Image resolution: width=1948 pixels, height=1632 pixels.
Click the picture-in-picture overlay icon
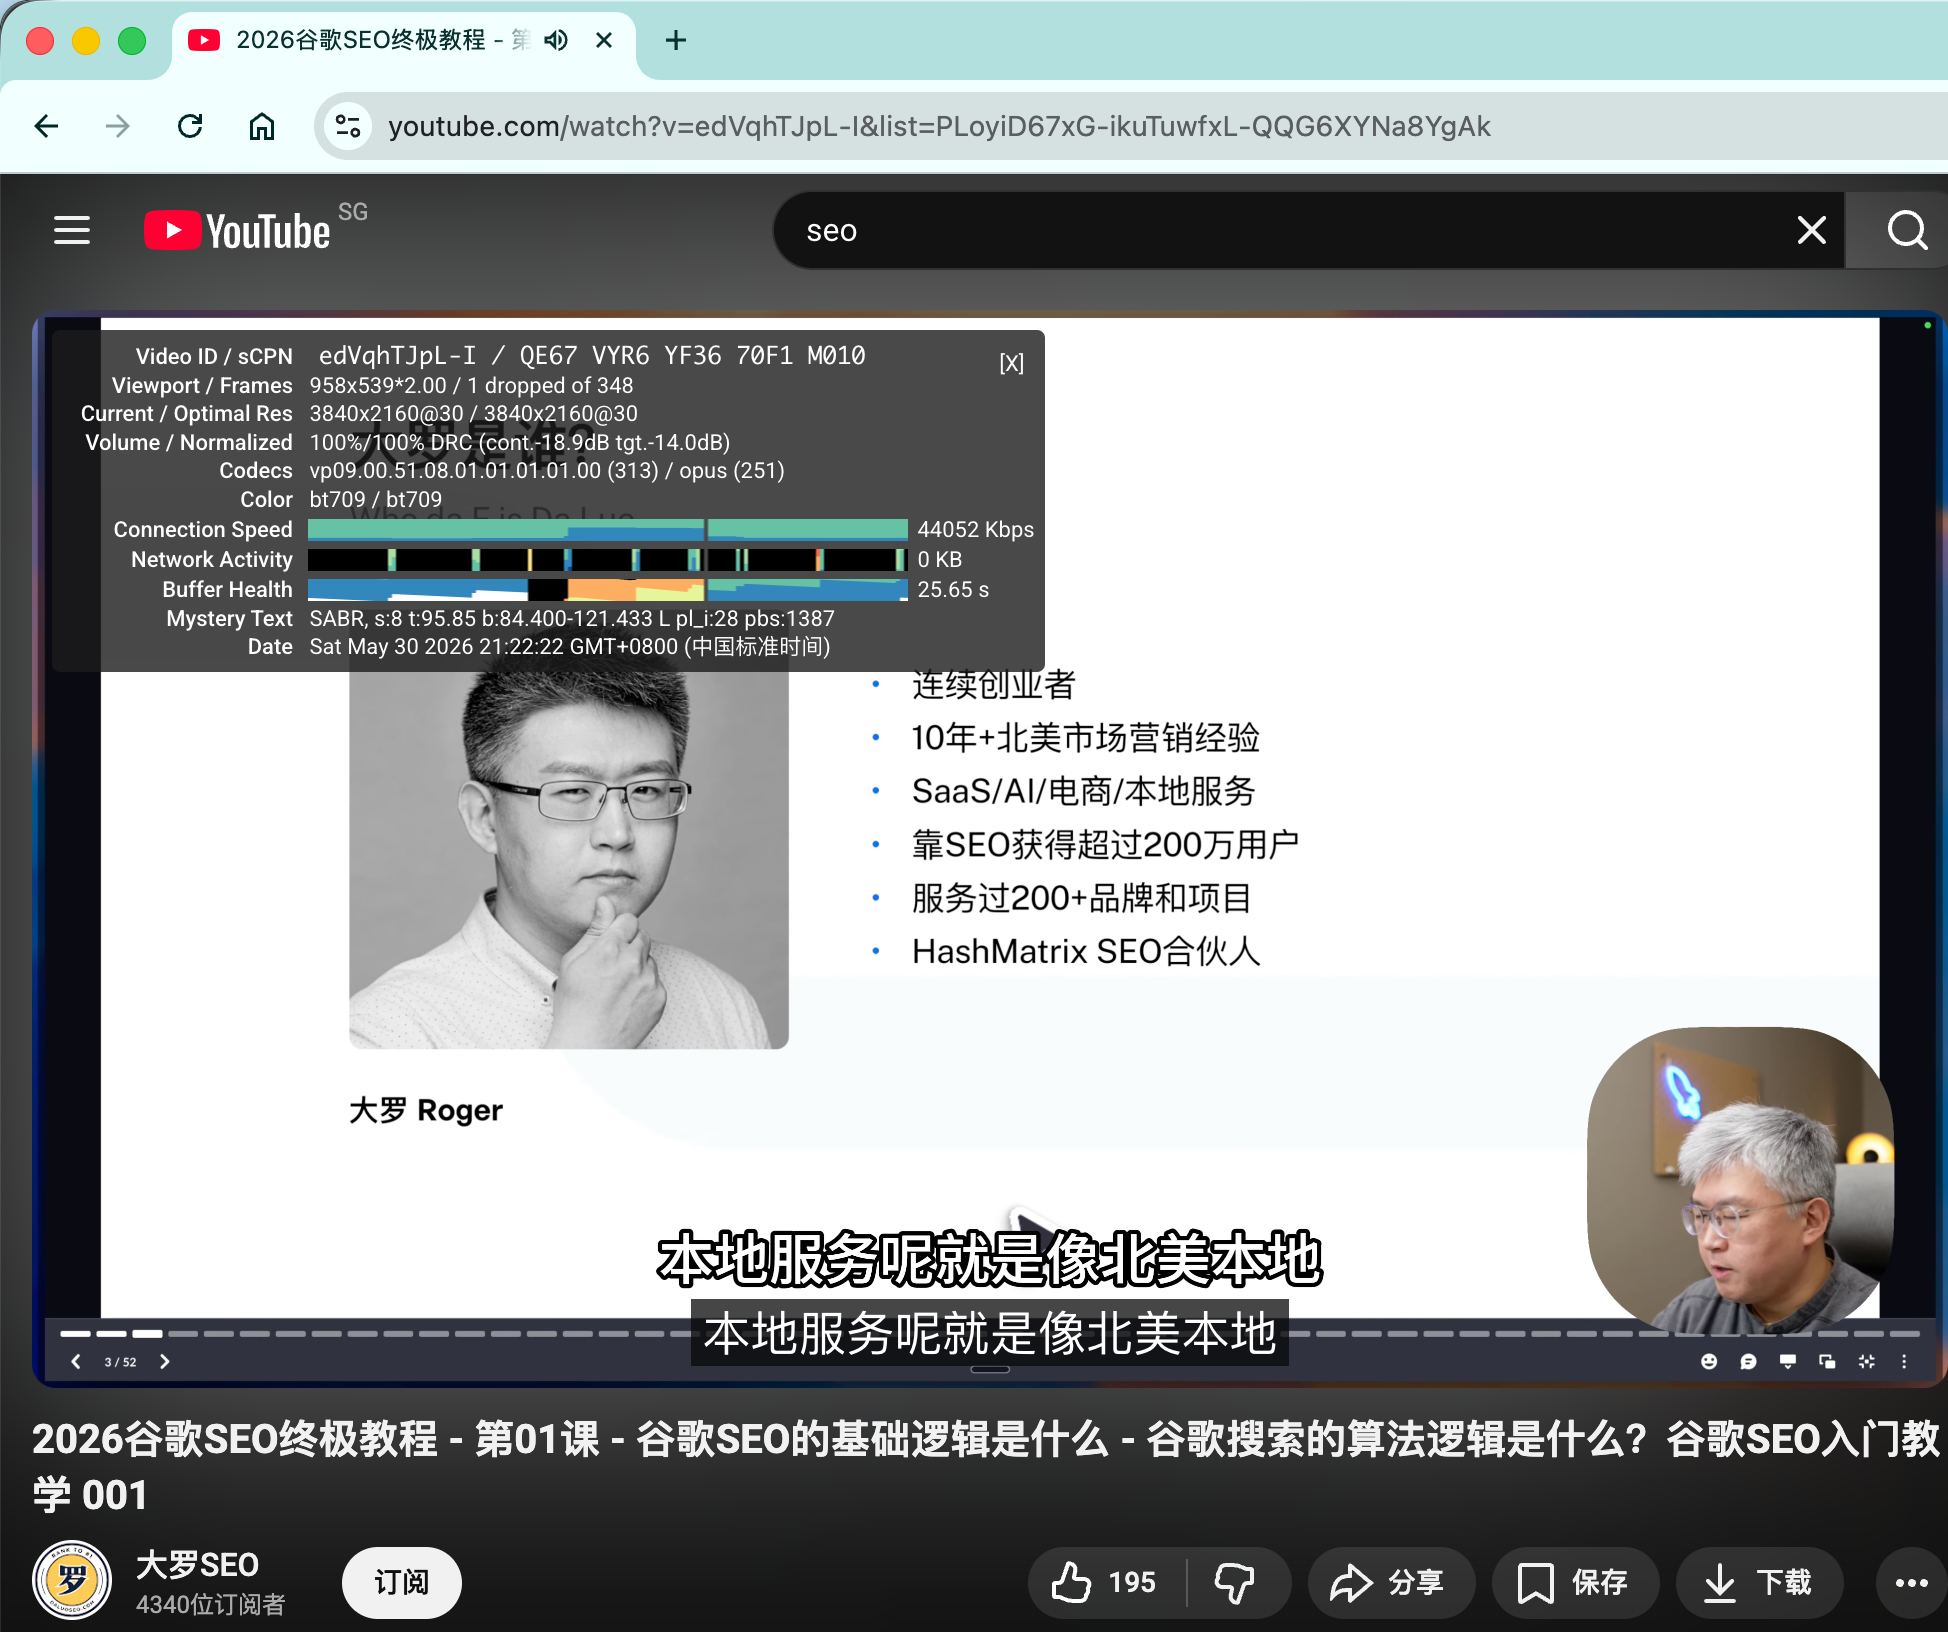[x=1827, y=1361]
